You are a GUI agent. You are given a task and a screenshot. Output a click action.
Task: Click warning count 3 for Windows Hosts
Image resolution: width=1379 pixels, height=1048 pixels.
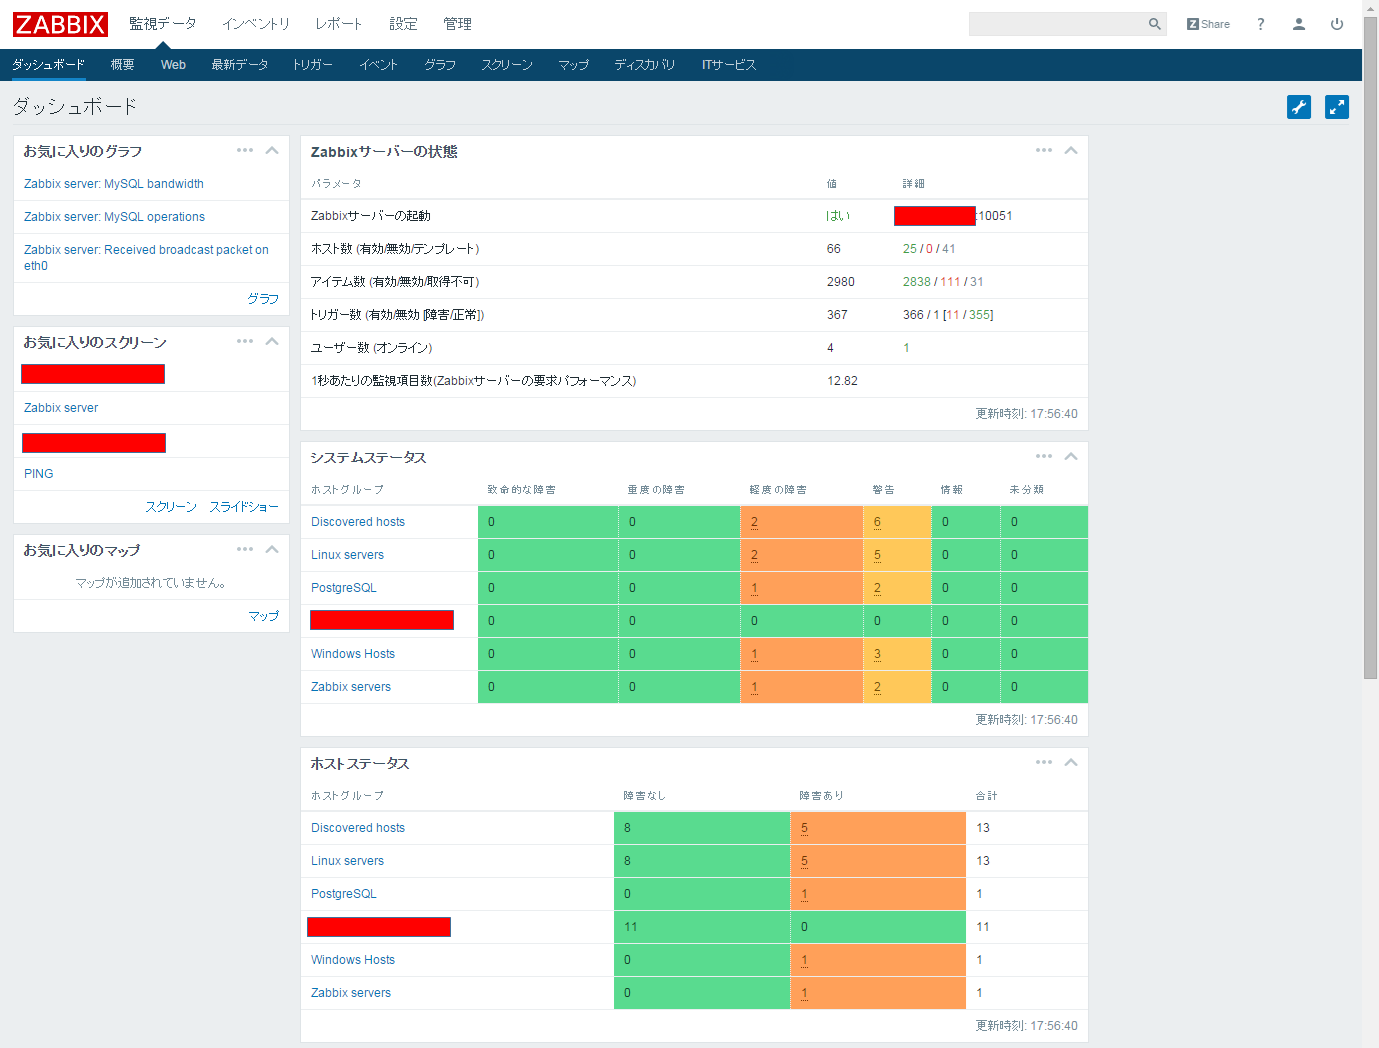[877, 654]
